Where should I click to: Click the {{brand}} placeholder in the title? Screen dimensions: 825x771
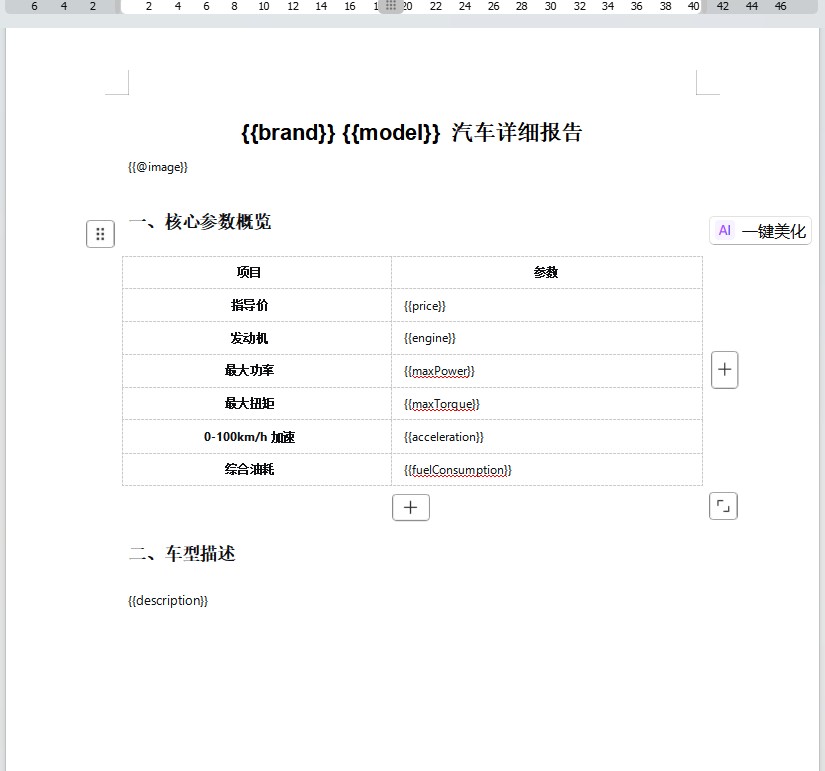288,133
